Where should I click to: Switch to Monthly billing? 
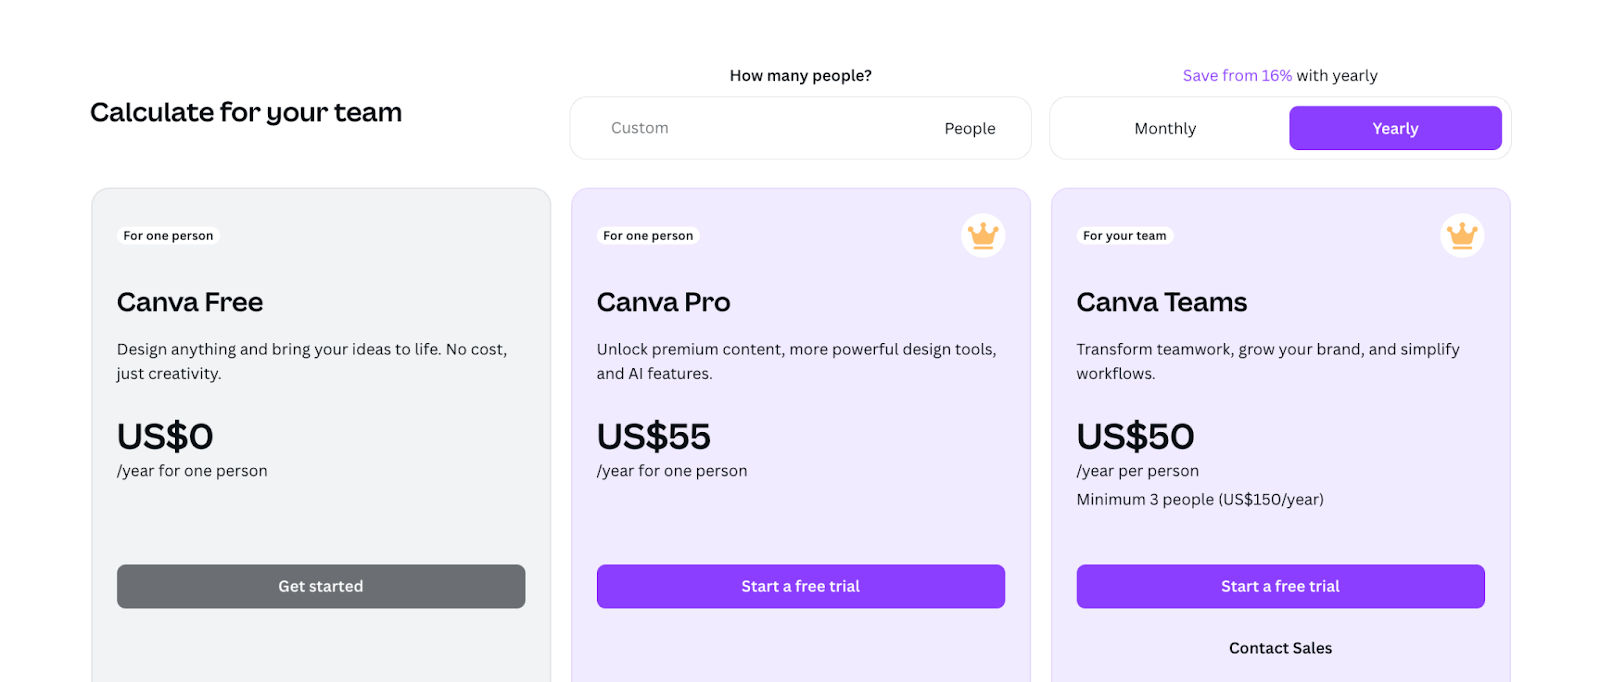(1164, 128)
